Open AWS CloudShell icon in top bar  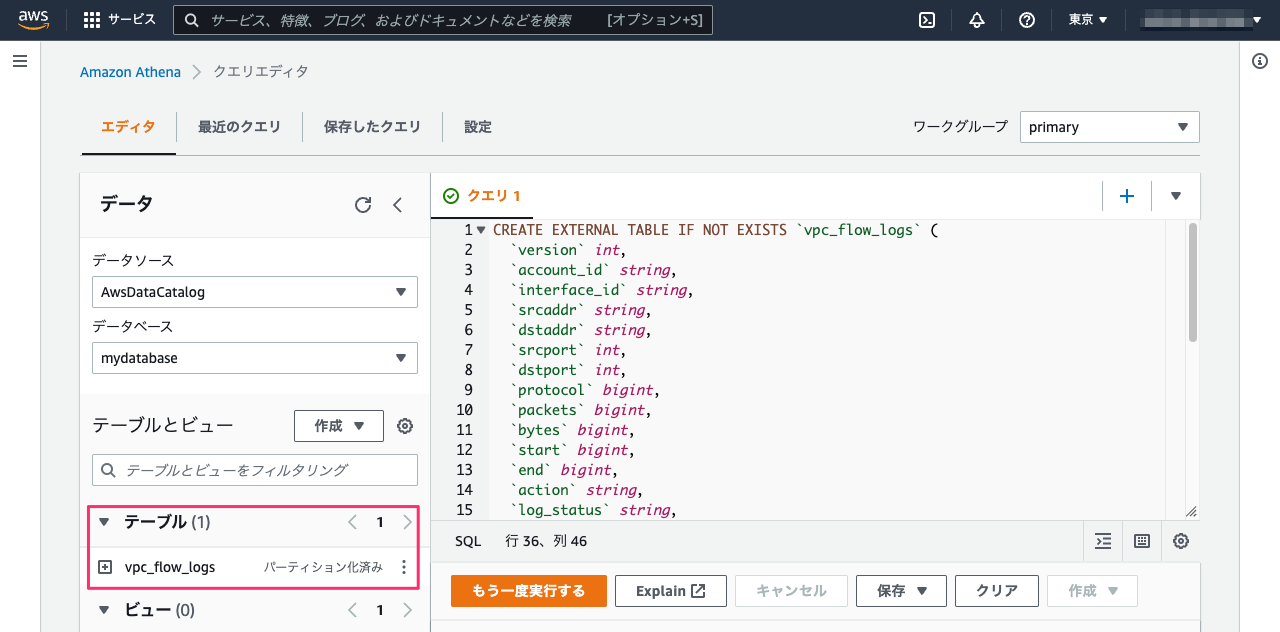tap(927, 20)
